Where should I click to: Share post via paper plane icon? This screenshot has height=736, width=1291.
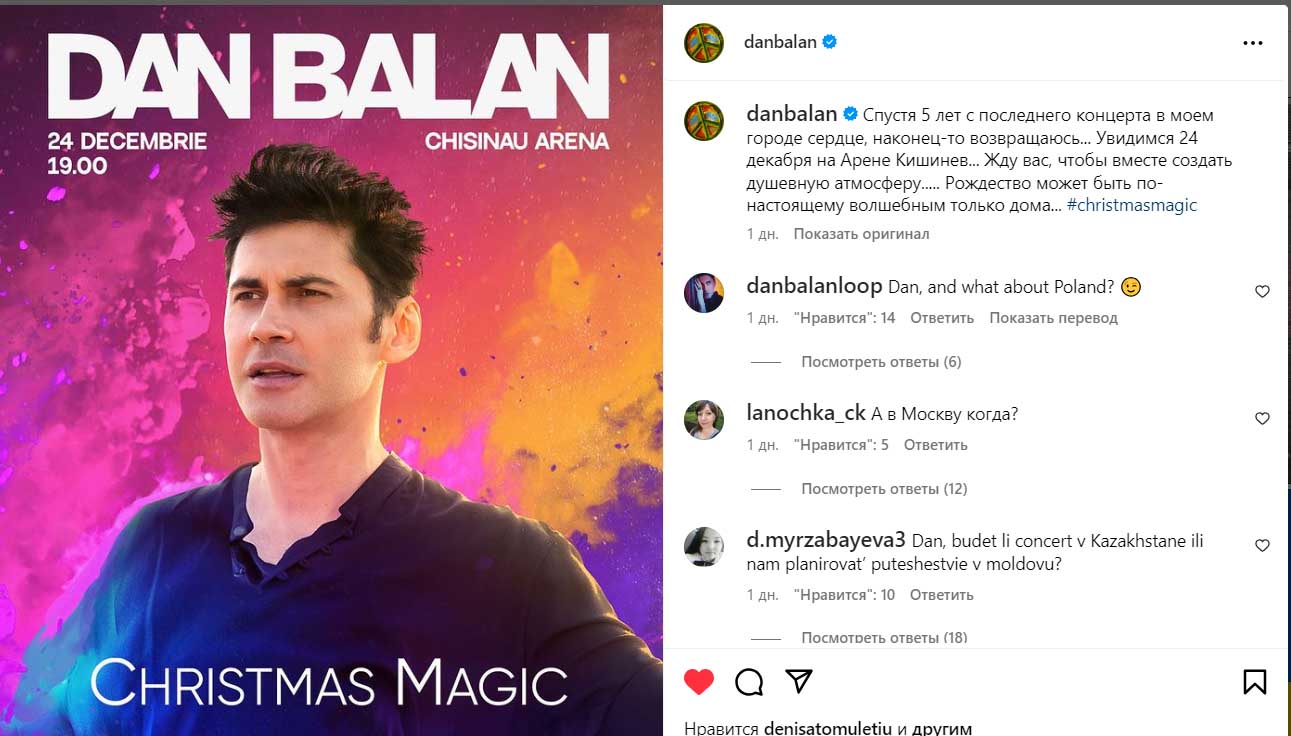click(798, 681)
